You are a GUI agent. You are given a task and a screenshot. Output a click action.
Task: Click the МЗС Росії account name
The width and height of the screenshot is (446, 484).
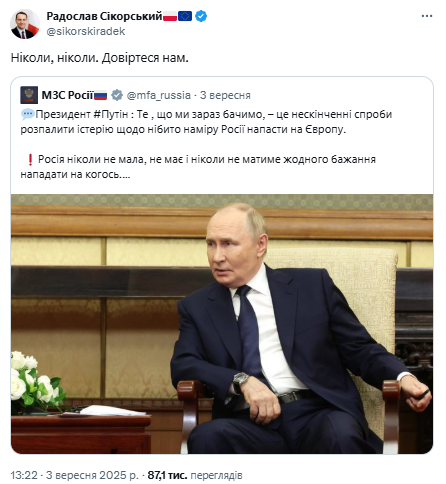pyautogui.click(x=67, y=95)
